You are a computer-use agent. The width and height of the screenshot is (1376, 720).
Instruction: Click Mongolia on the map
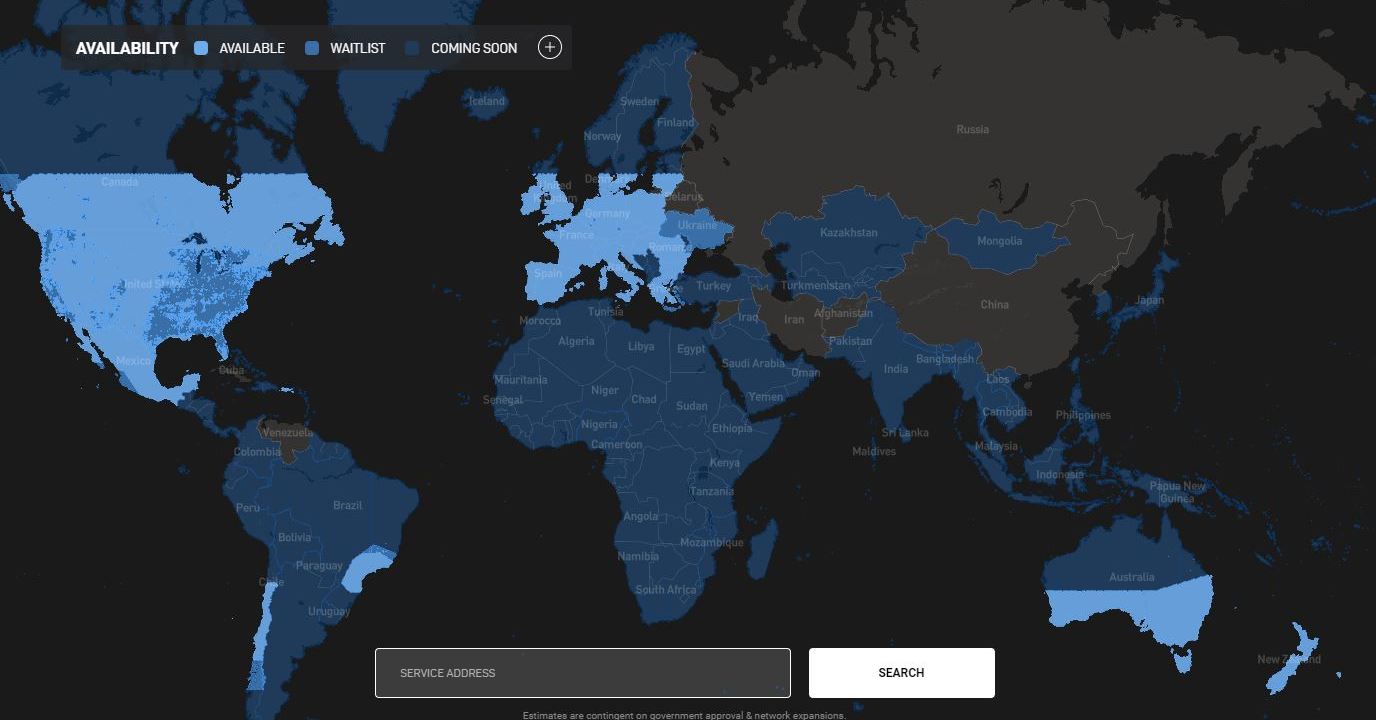click(999, 240)
